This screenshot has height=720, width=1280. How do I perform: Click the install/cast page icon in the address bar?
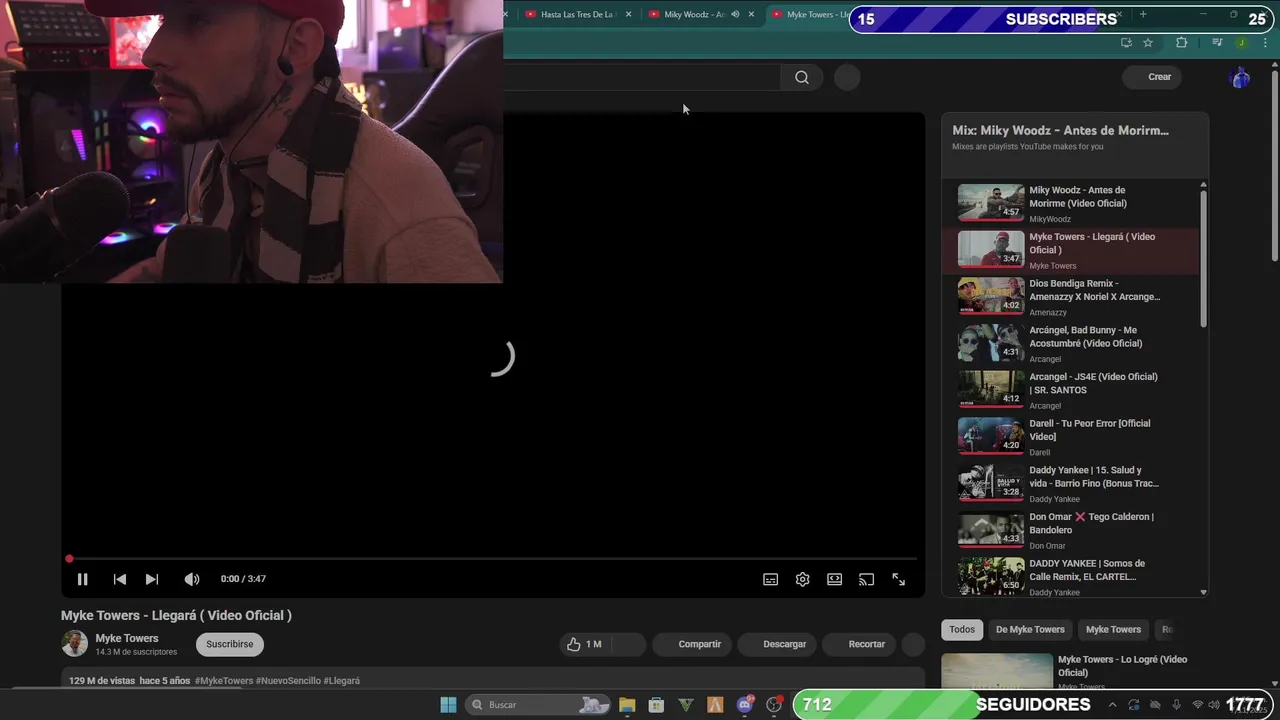[1126, 43]
